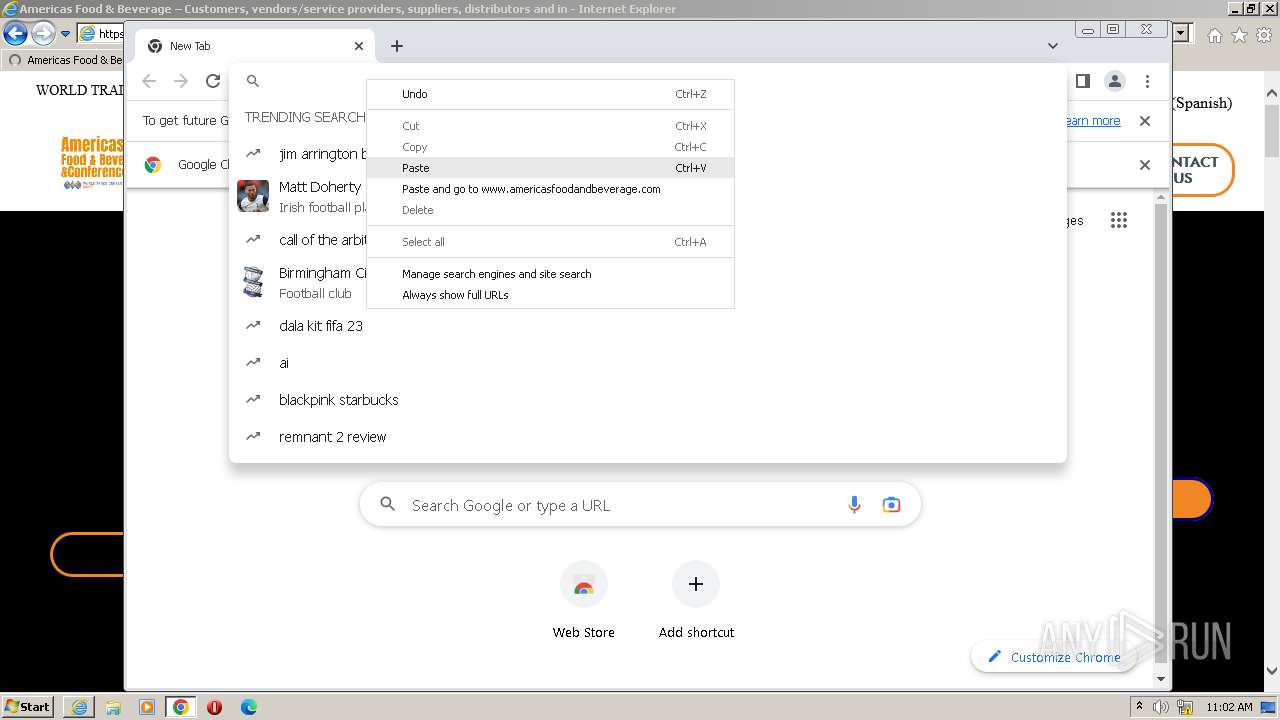Open a new tab with the plus icon

click(397, 46)
